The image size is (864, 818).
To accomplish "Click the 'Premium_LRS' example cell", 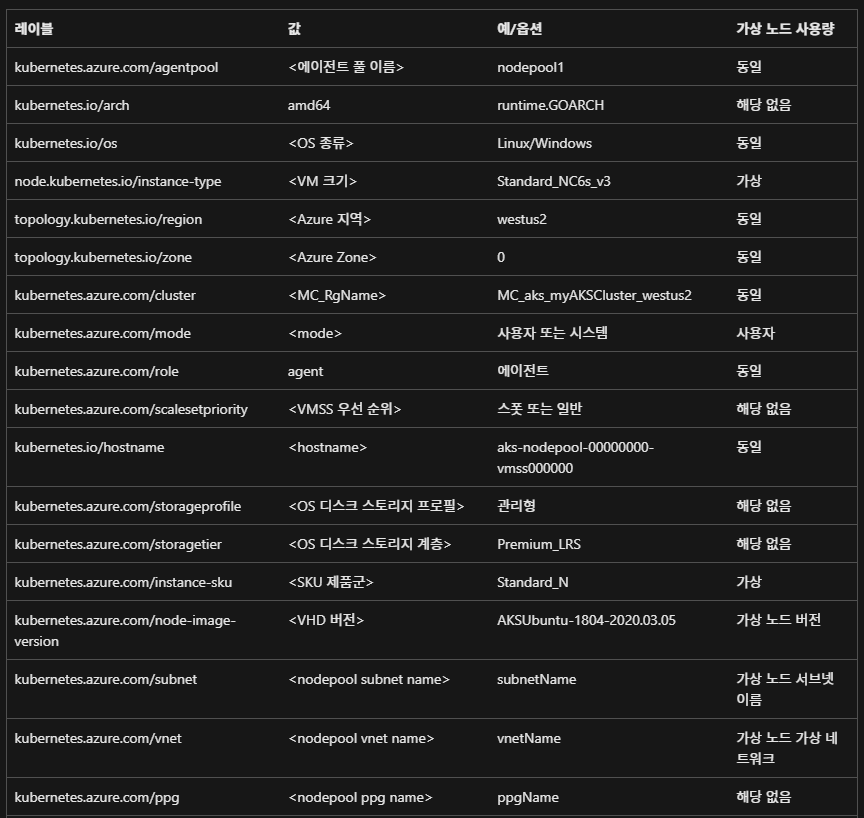I will coord(539,544).
